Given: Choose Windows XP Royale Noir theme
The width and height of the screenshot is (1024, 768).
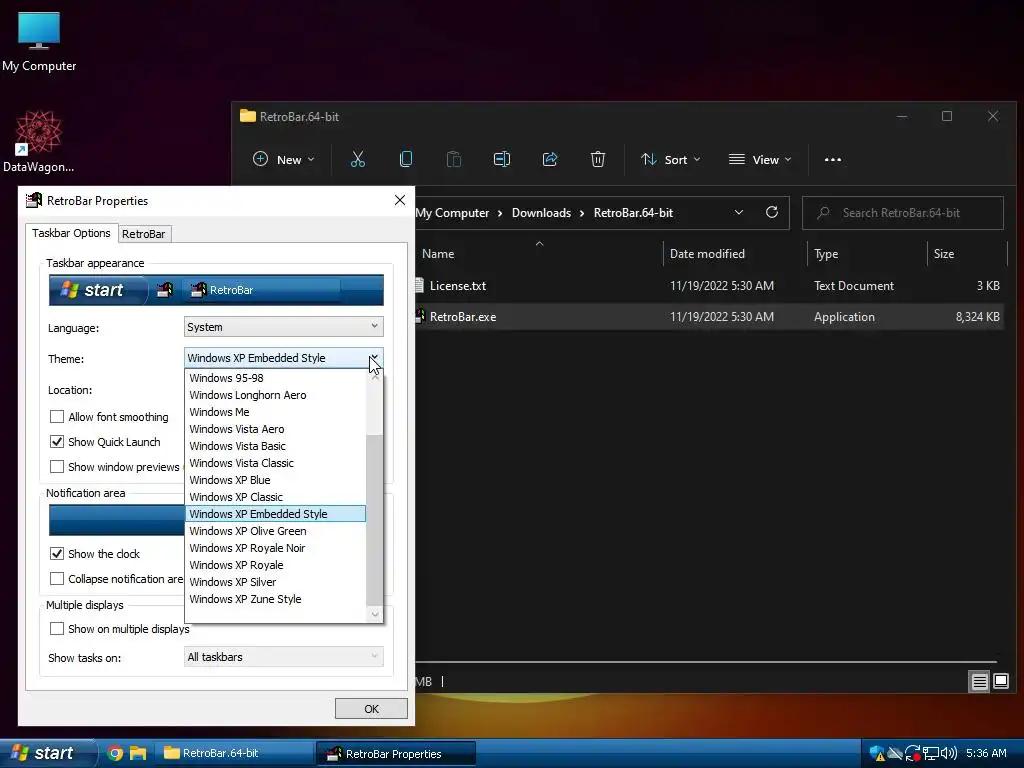Looking at the screenshot, I should pos(276,548).
